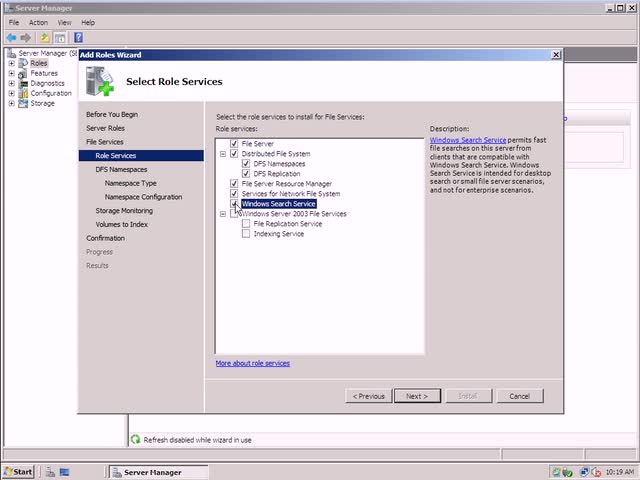Click the Show/Hide console tree icon
The image size is (640, 480).
click(60, 38)
